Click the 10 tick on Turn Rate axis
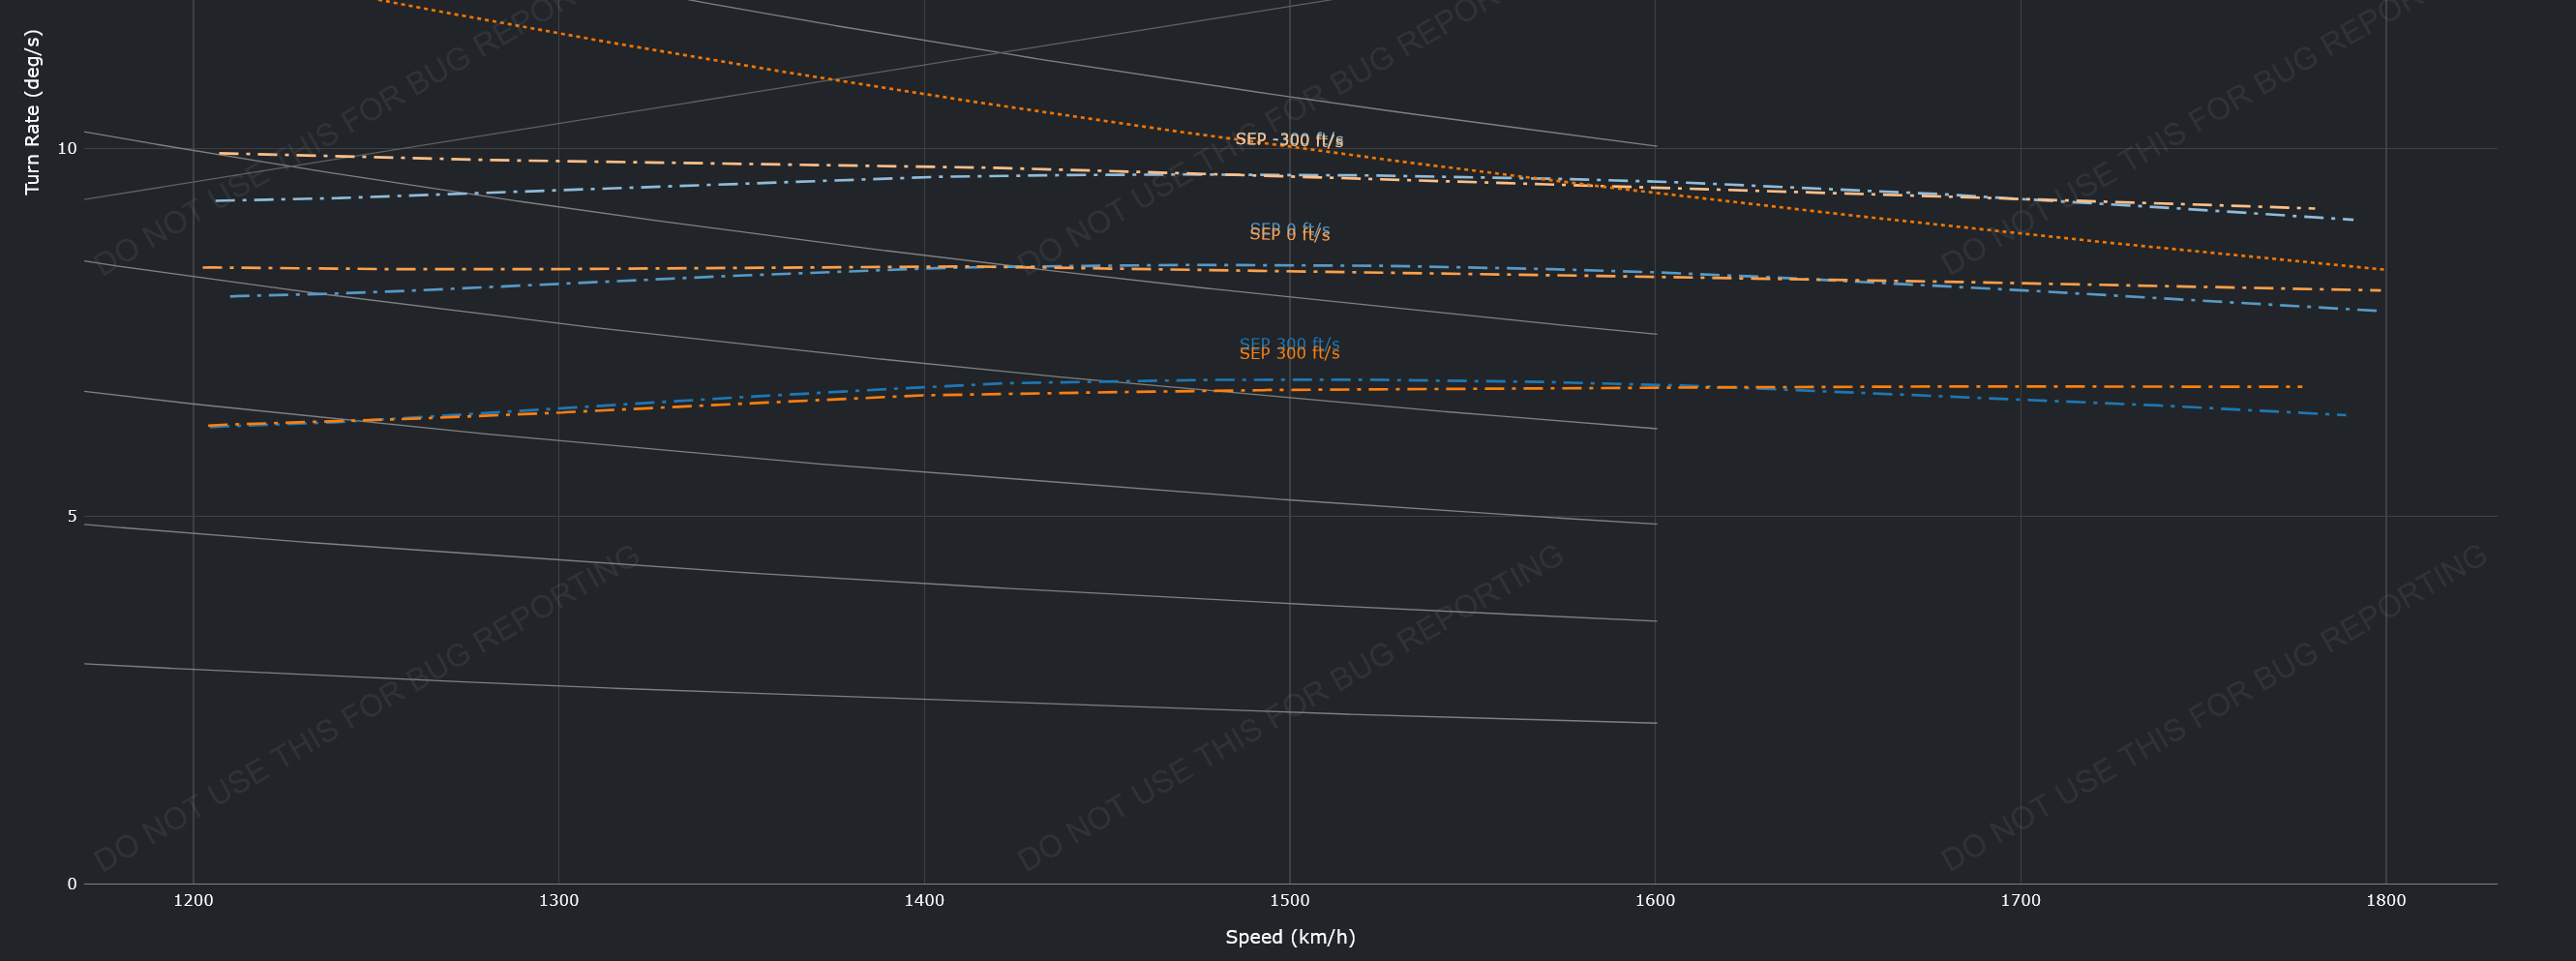The image size is (2576, 961). (x=67, y=149)
